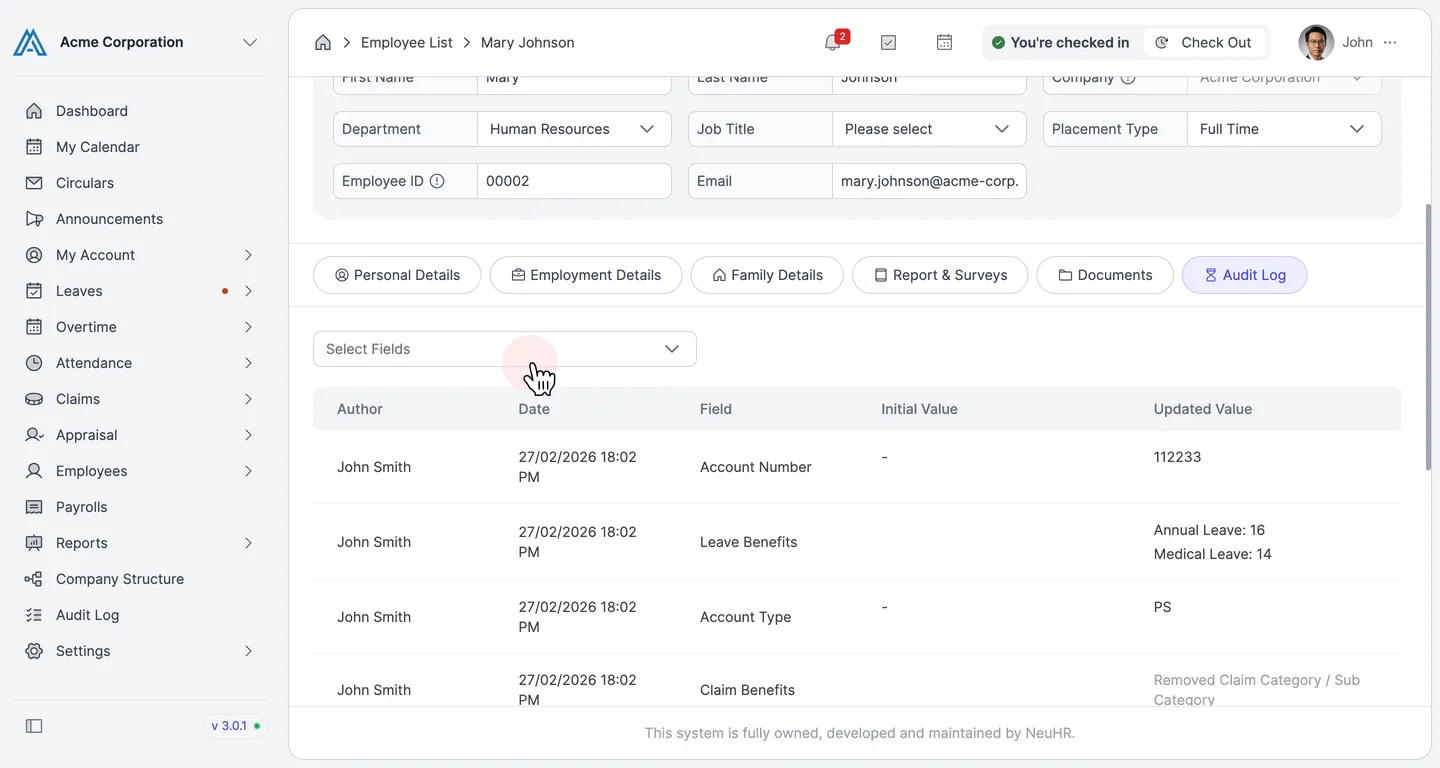Click the Claim Benefits field cell

click(747, 690)
